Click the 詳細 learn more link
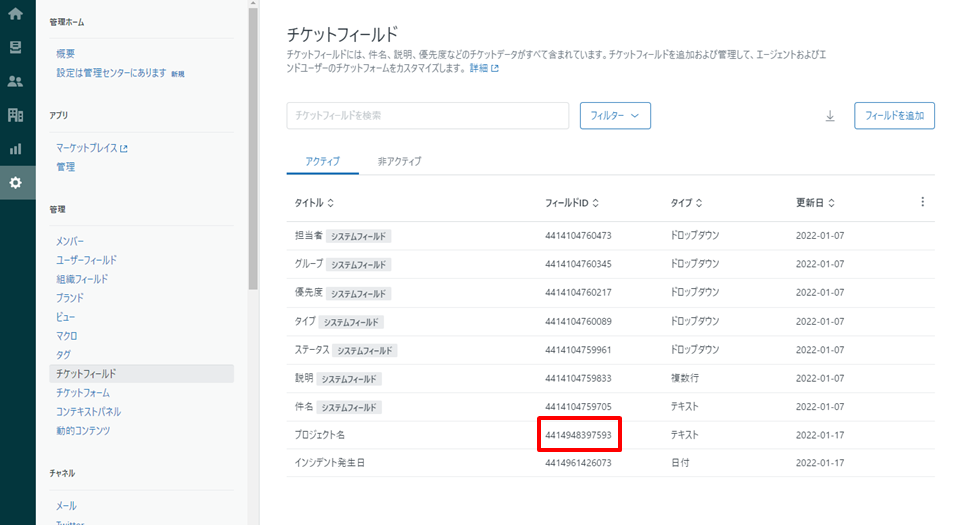The image size is (962, 525). coord(479,68)
